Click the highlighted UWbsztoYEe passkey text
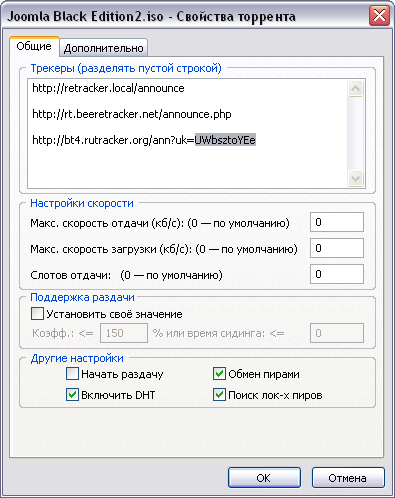Screen dimensions: 395x498 coord(225,140)
